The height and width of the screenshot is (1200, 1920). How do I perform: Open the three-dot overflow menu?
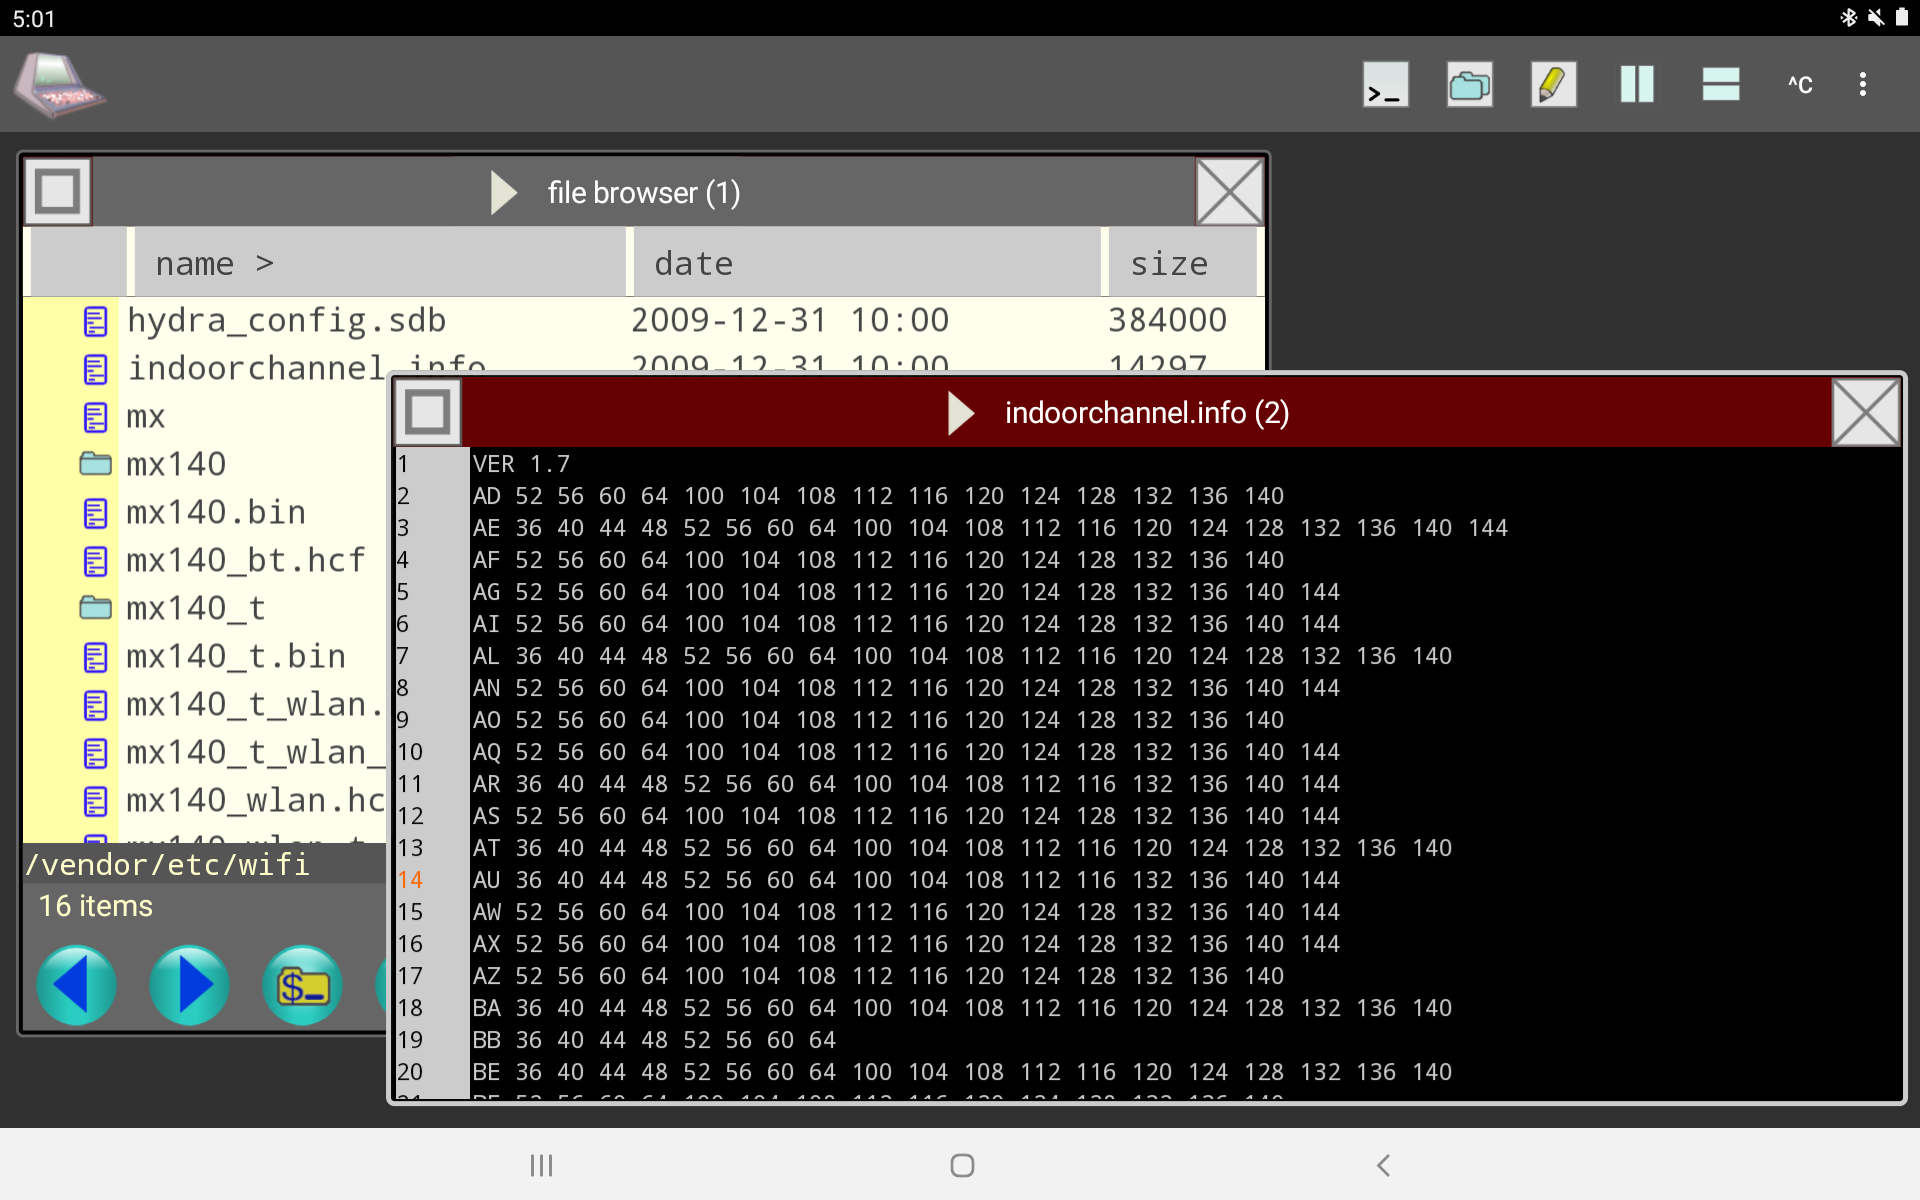click(1863, 84)
